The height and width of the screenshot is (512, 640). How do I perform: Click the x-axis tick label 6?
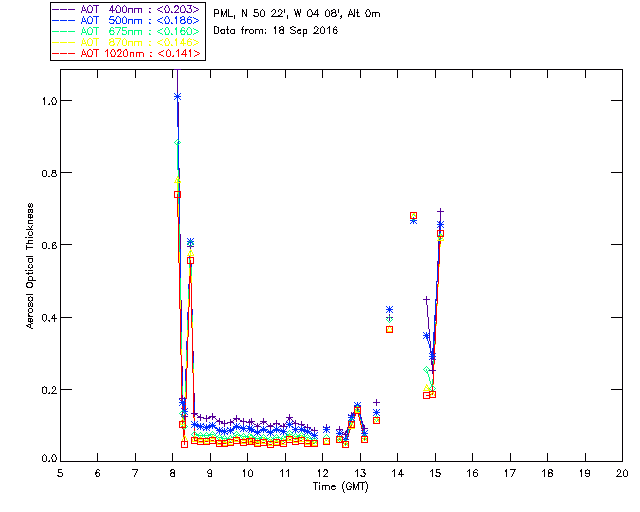[98, 473]
